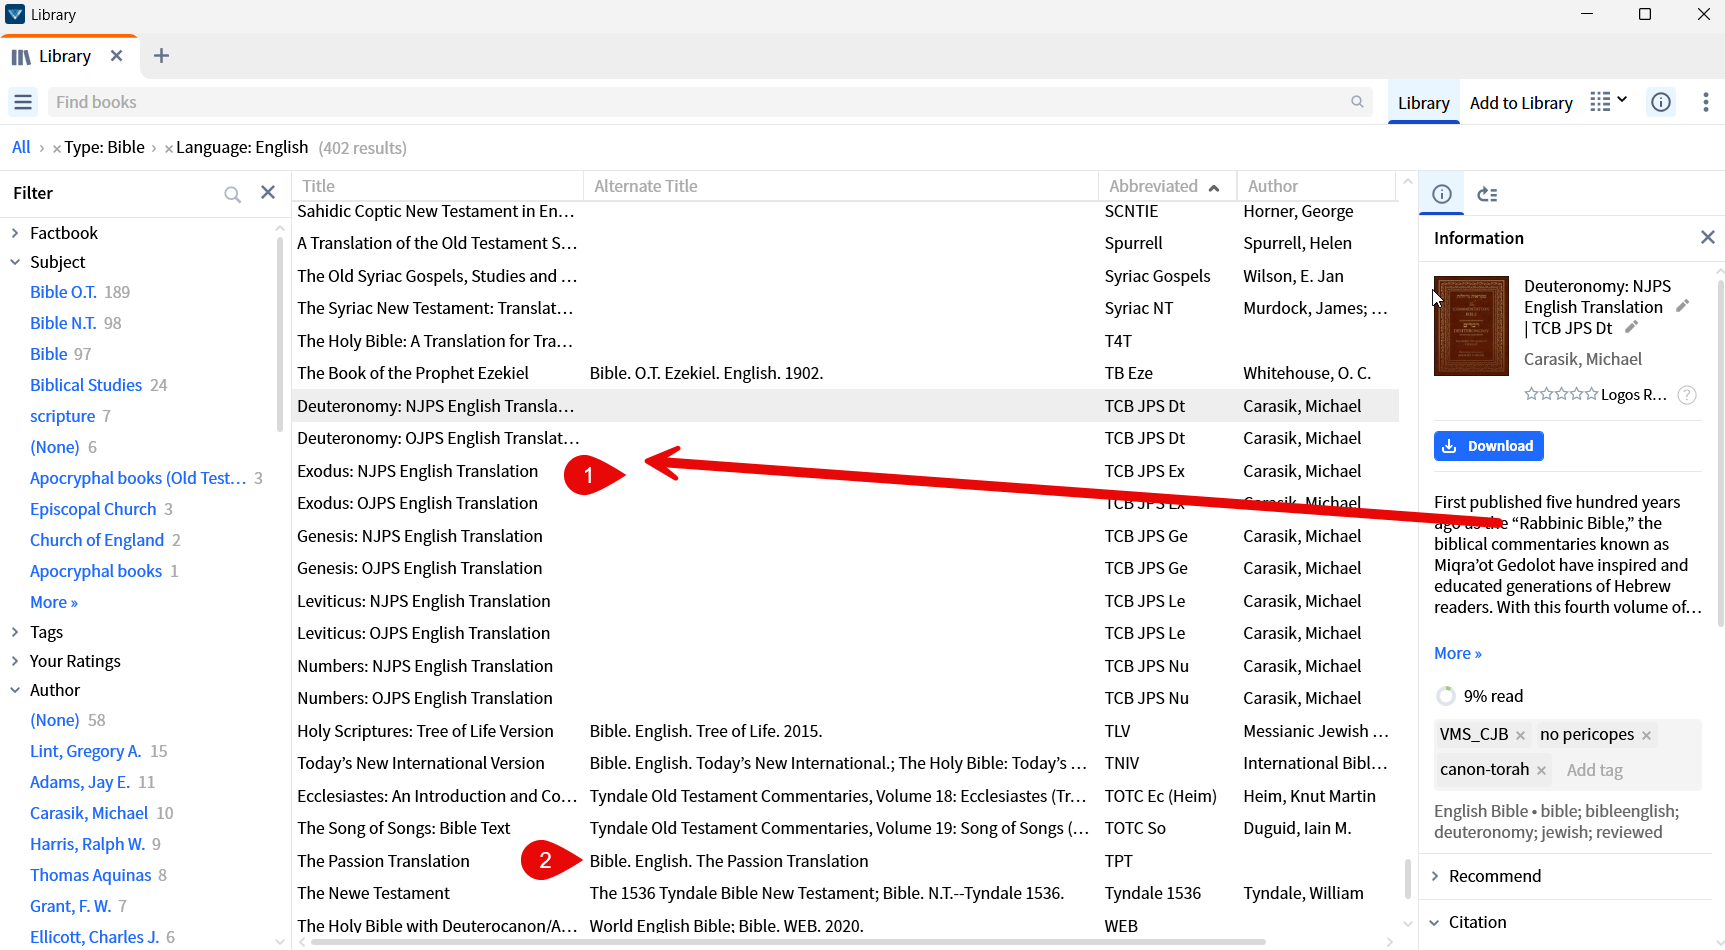This screenshot has width=1725, height=950.
Task: Filter by the Biblical Studies subject
Action: [x=86, y=385]
